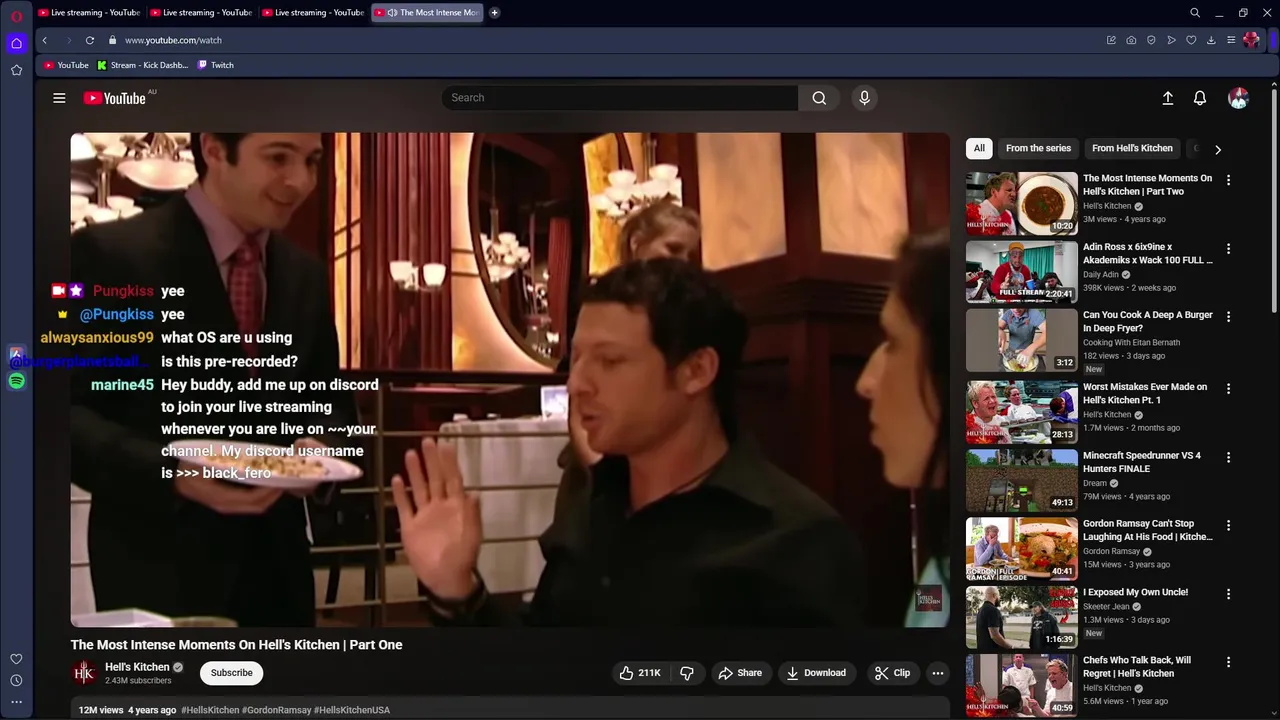This screenshot has width=1280, height=720.
Task: Open #HellsKitchen hashtag link
Action: point(210,710)
